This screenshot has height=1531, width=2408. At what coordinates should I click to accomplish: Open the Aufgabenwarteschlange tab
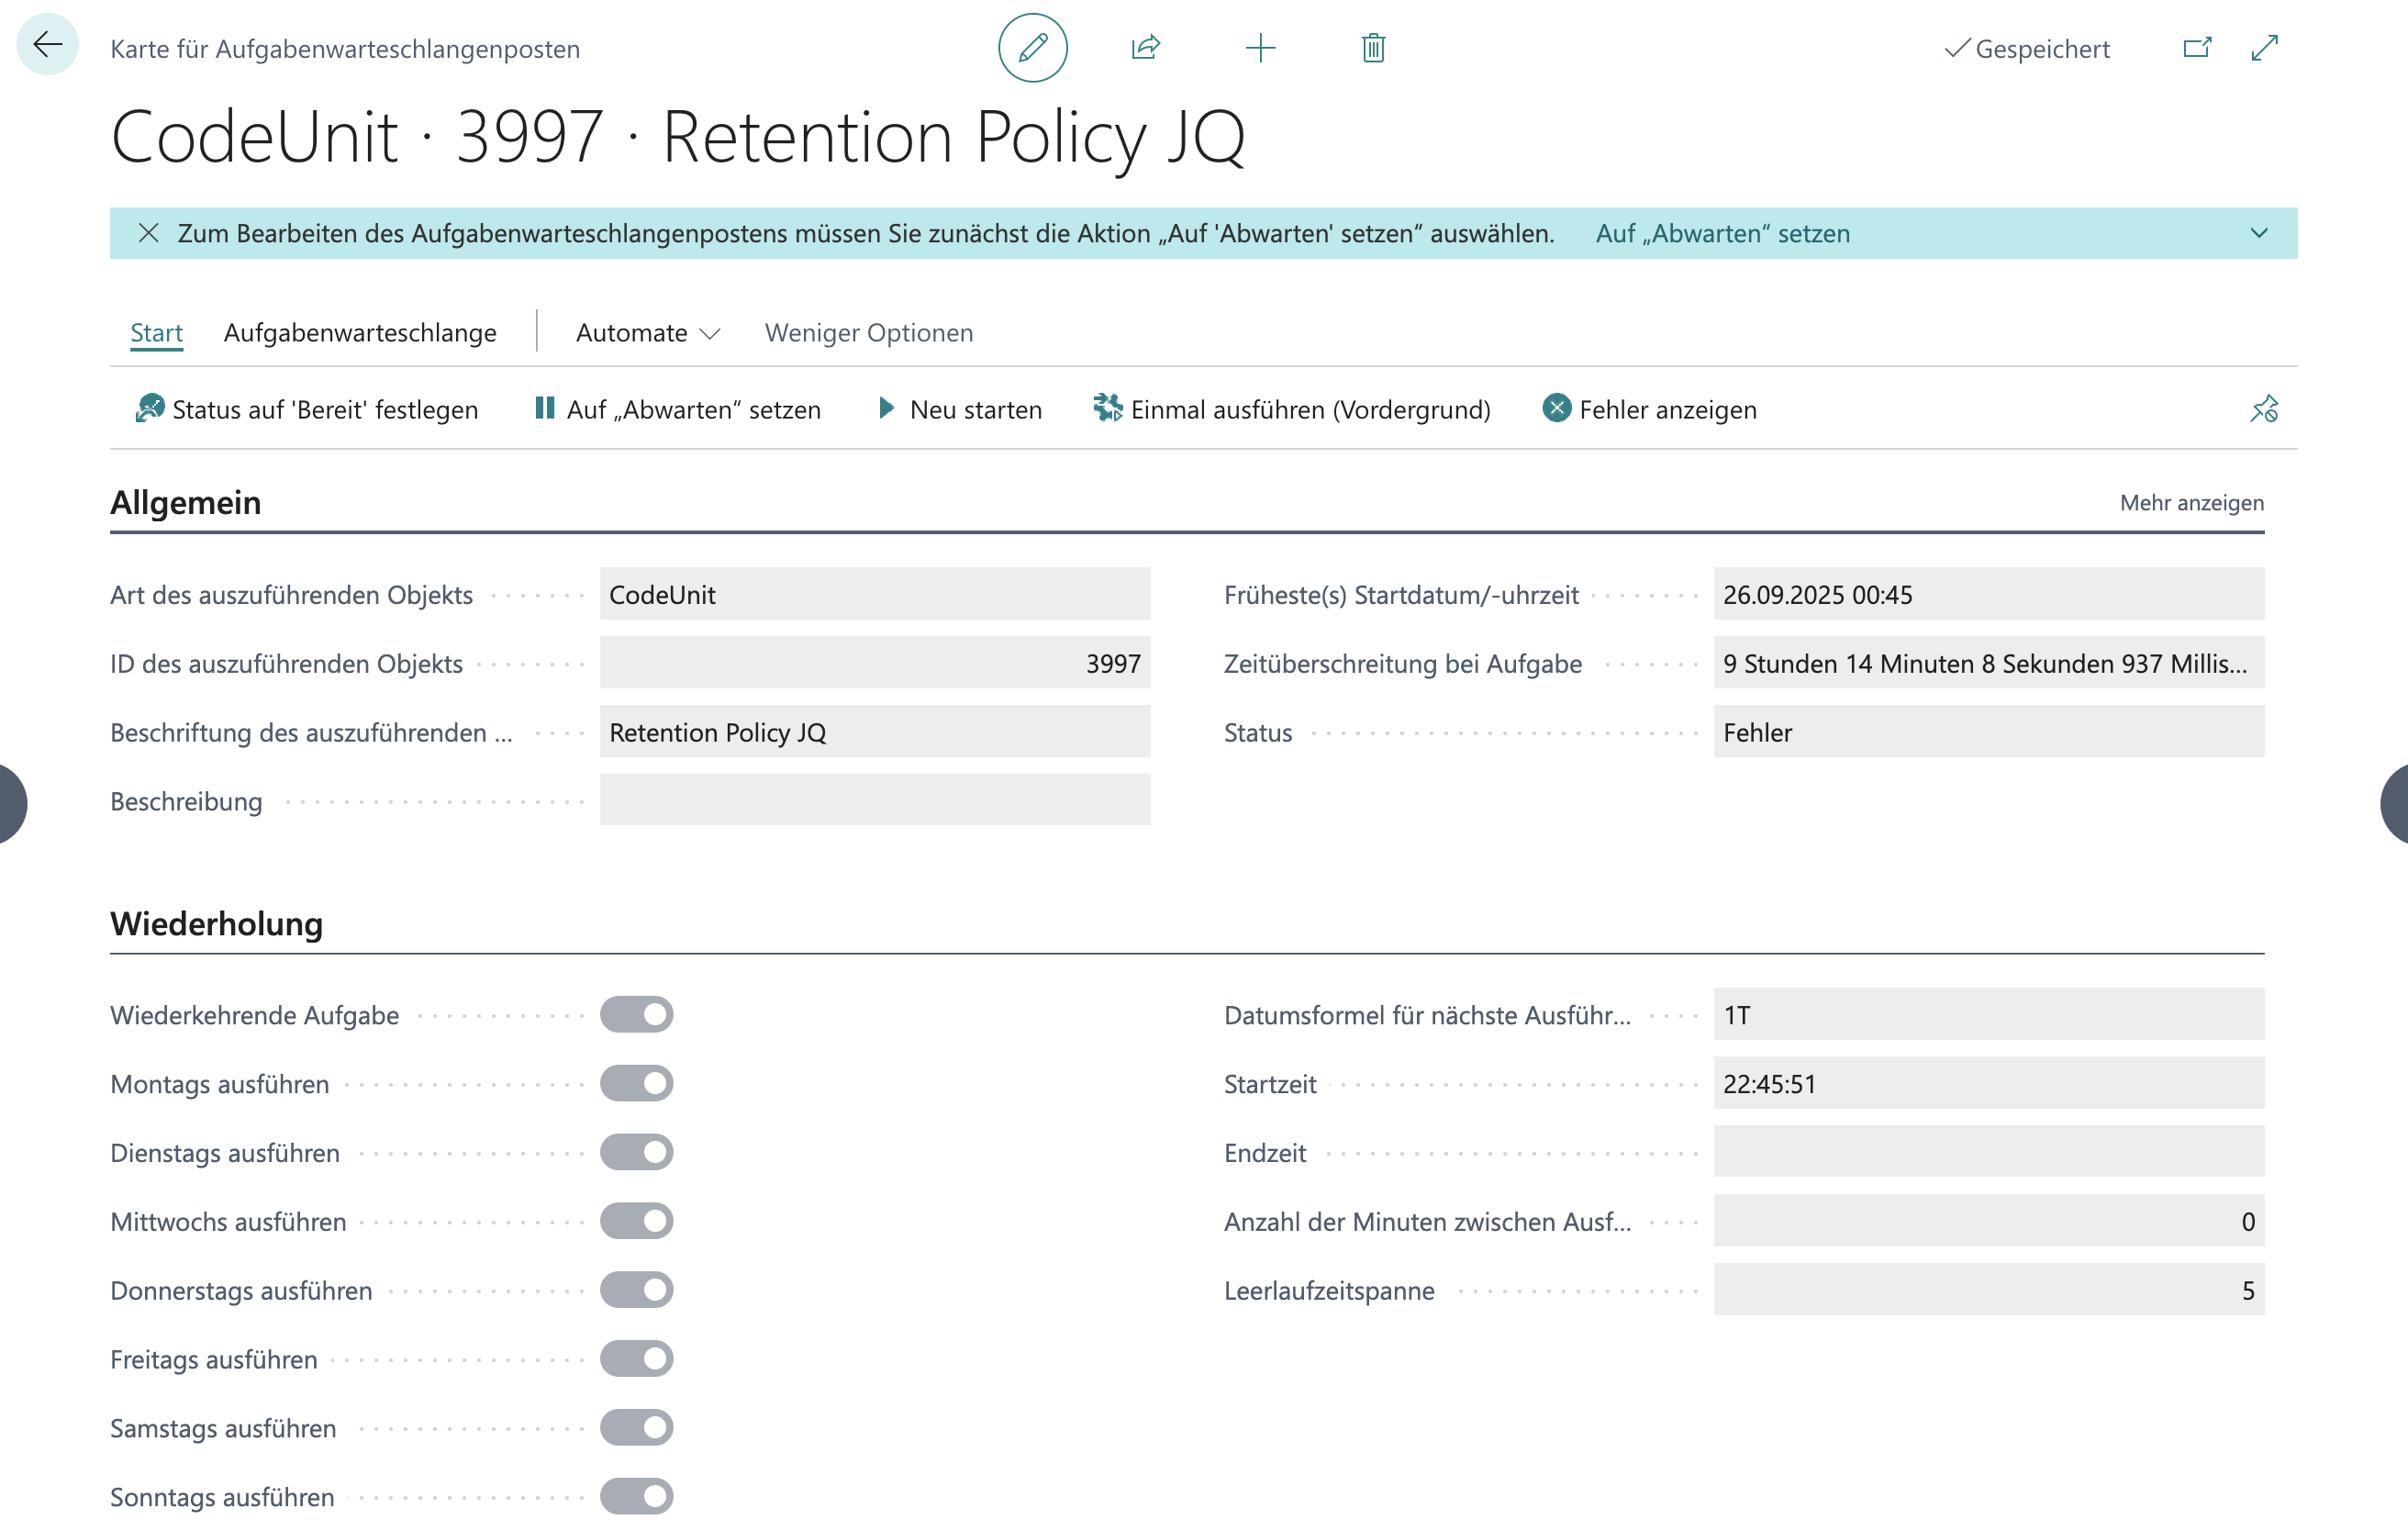[x=360, y=333]
